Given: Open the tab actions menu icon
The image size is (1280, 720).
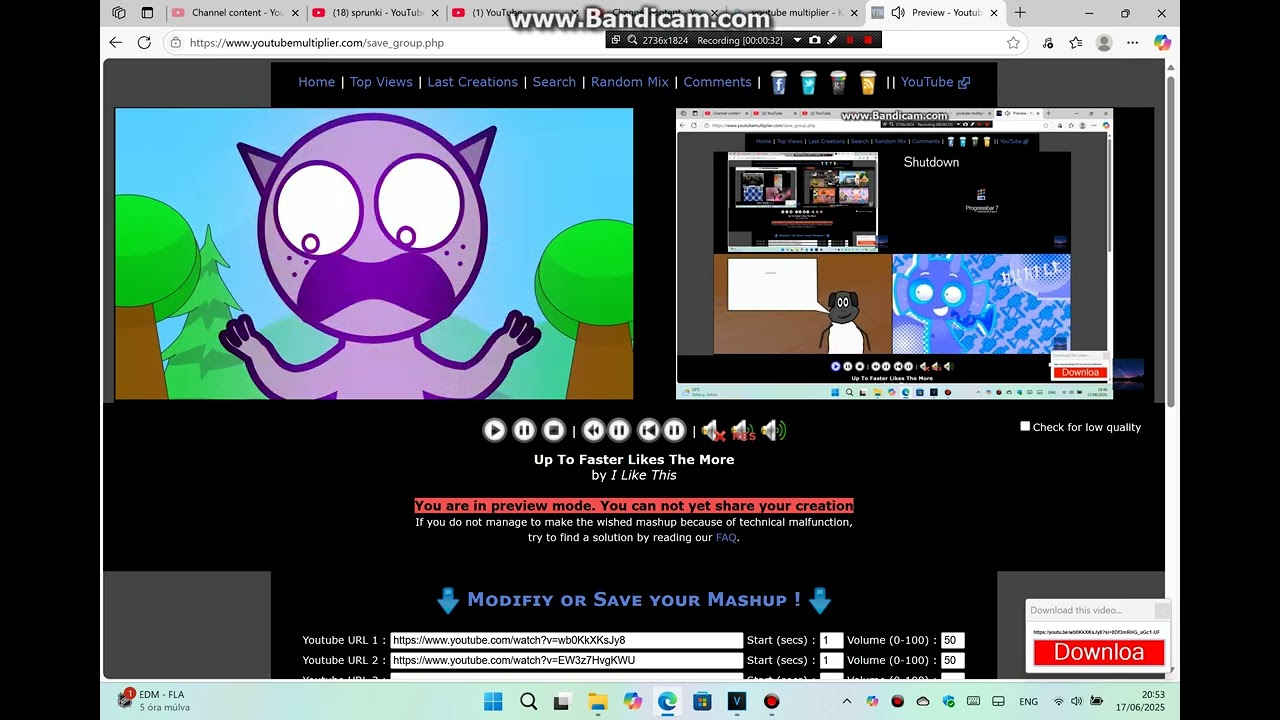Looking at the screenshot, I should (147, 13).
